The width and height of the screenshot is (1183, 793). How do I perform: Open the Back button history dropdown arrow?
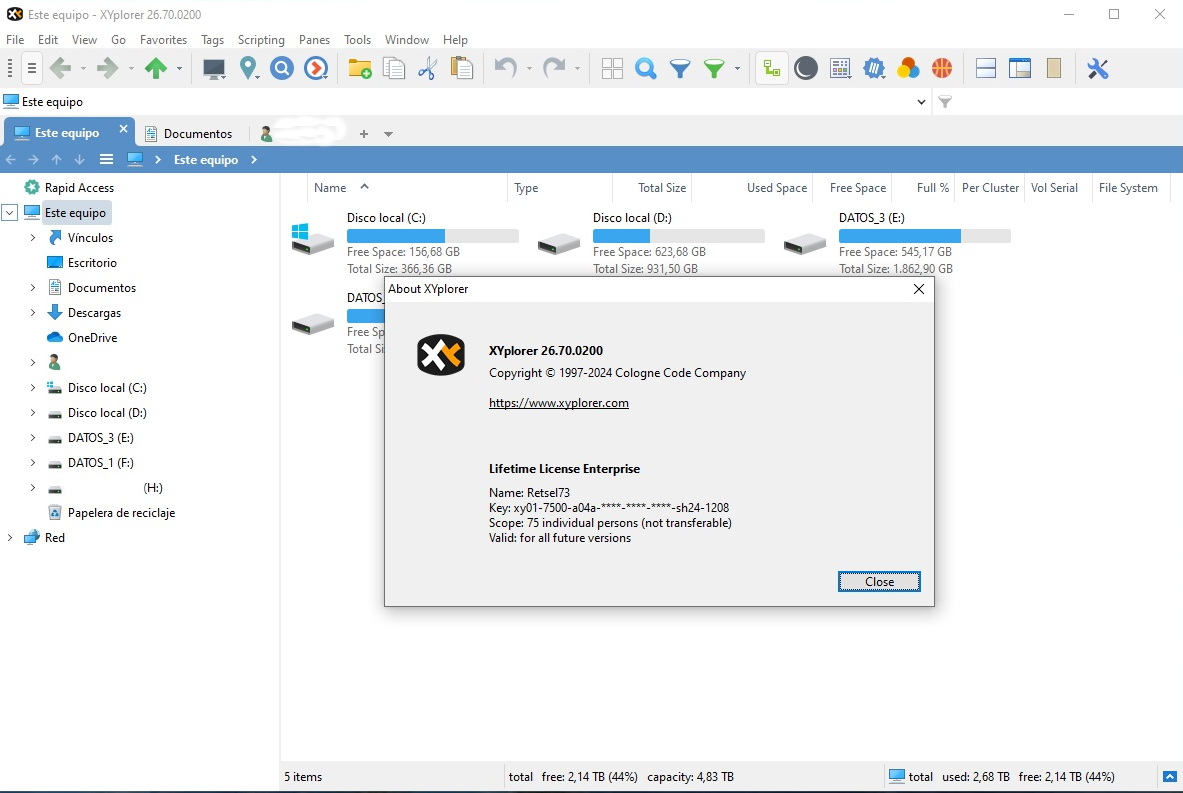point(83,69)
